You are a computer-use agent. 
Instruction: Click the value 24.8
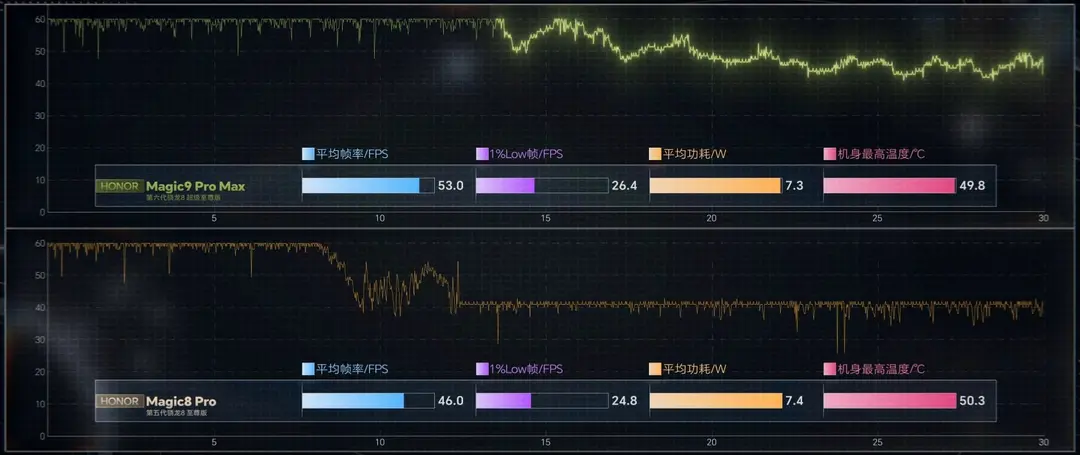[x=624, y=401]
